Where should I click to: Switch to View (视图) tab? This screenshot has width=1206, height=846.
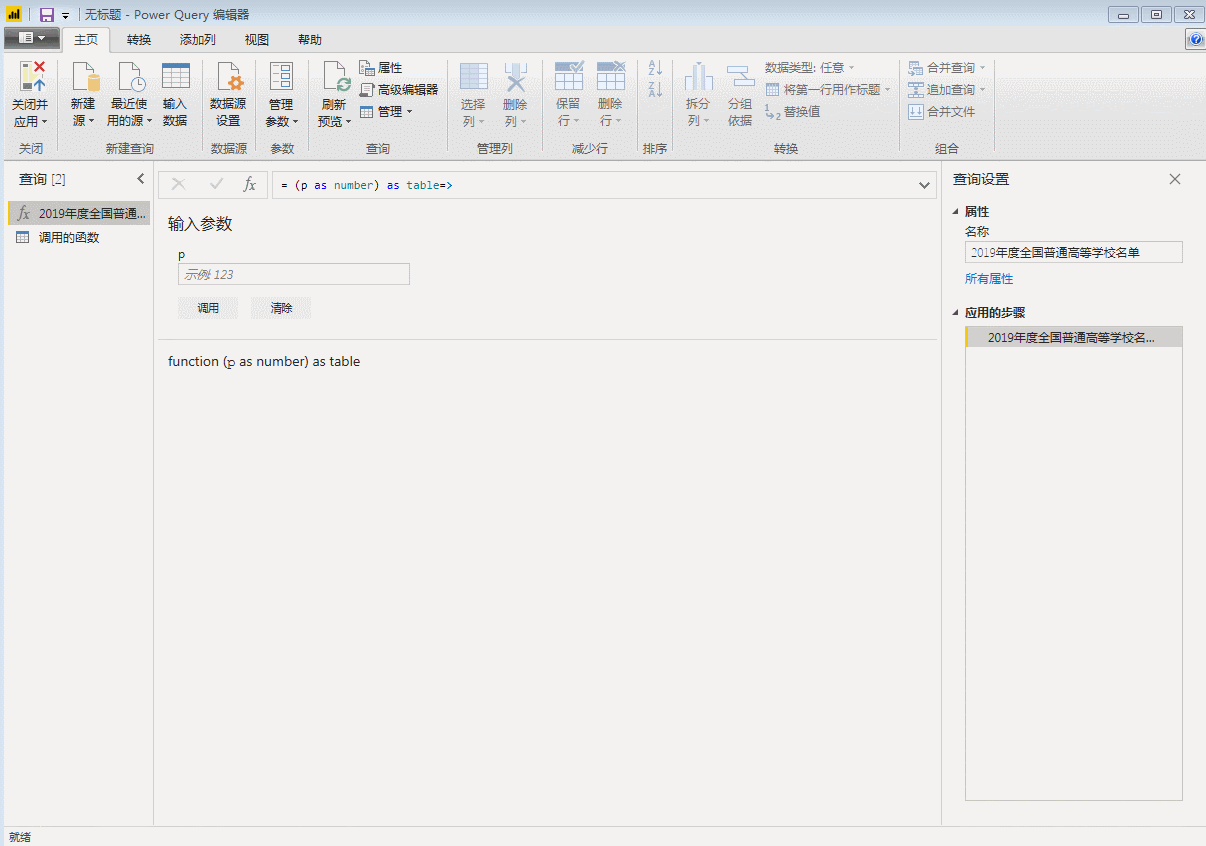click(257, 40)
